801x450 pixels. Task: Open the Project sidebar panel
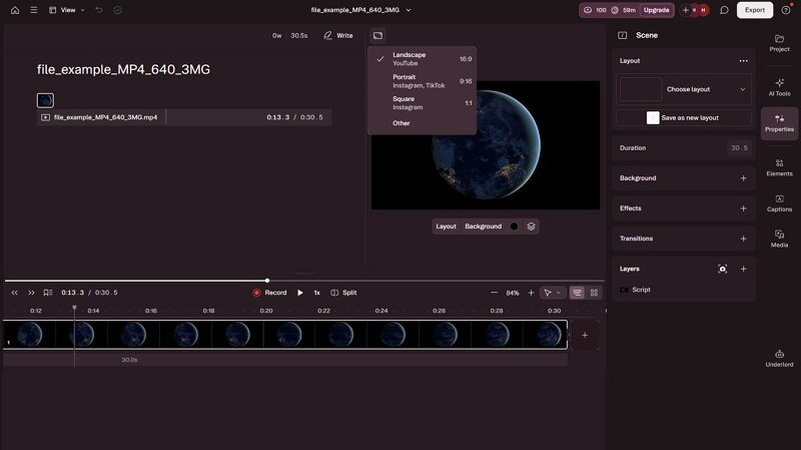pos(779,43)
